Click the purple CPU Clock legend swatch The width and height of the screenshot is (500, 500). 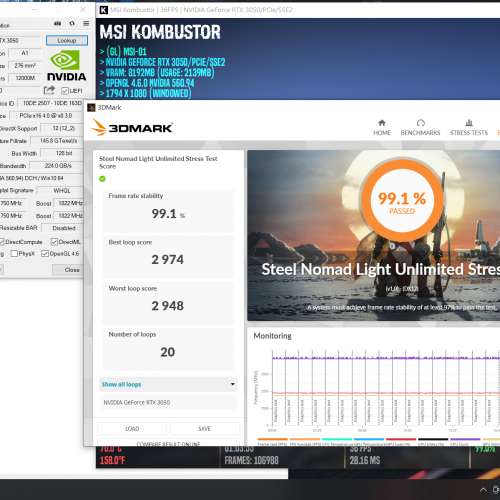[x=465, y=439]
